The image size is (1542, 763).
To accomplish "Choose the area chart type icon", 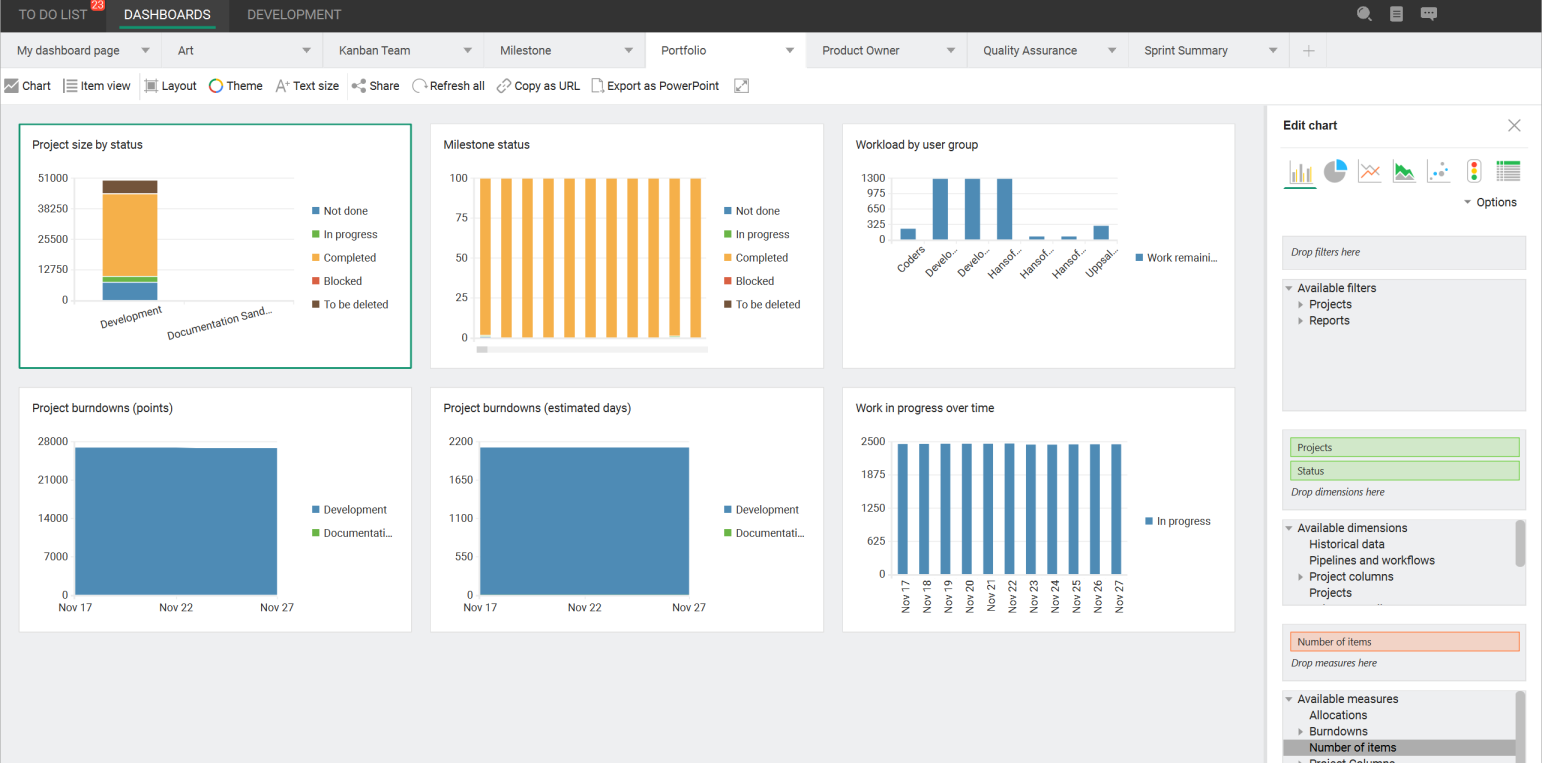I will 1404,172.
